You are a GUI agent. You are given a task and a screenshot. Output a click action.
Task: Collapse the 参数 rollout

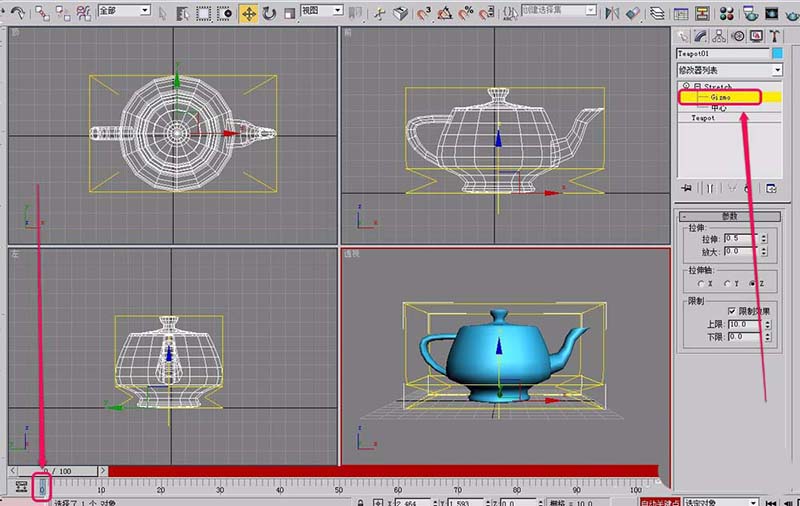click(x=729, y=216)
